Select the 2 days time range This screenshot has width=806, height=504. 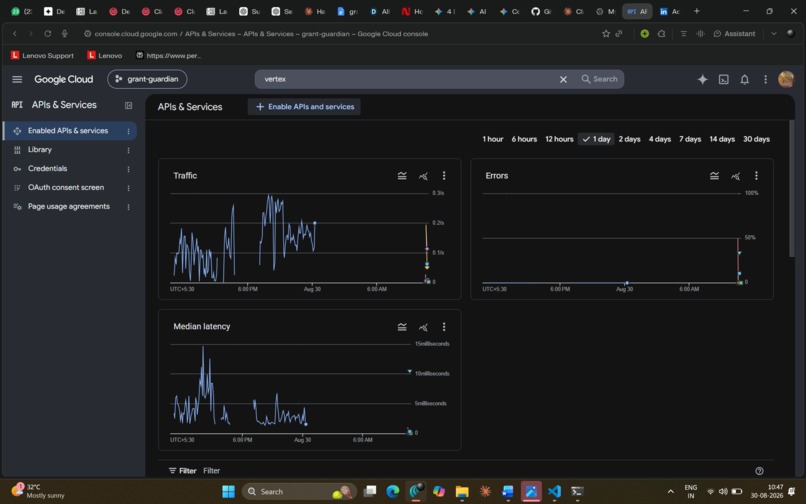coord(629,139)
